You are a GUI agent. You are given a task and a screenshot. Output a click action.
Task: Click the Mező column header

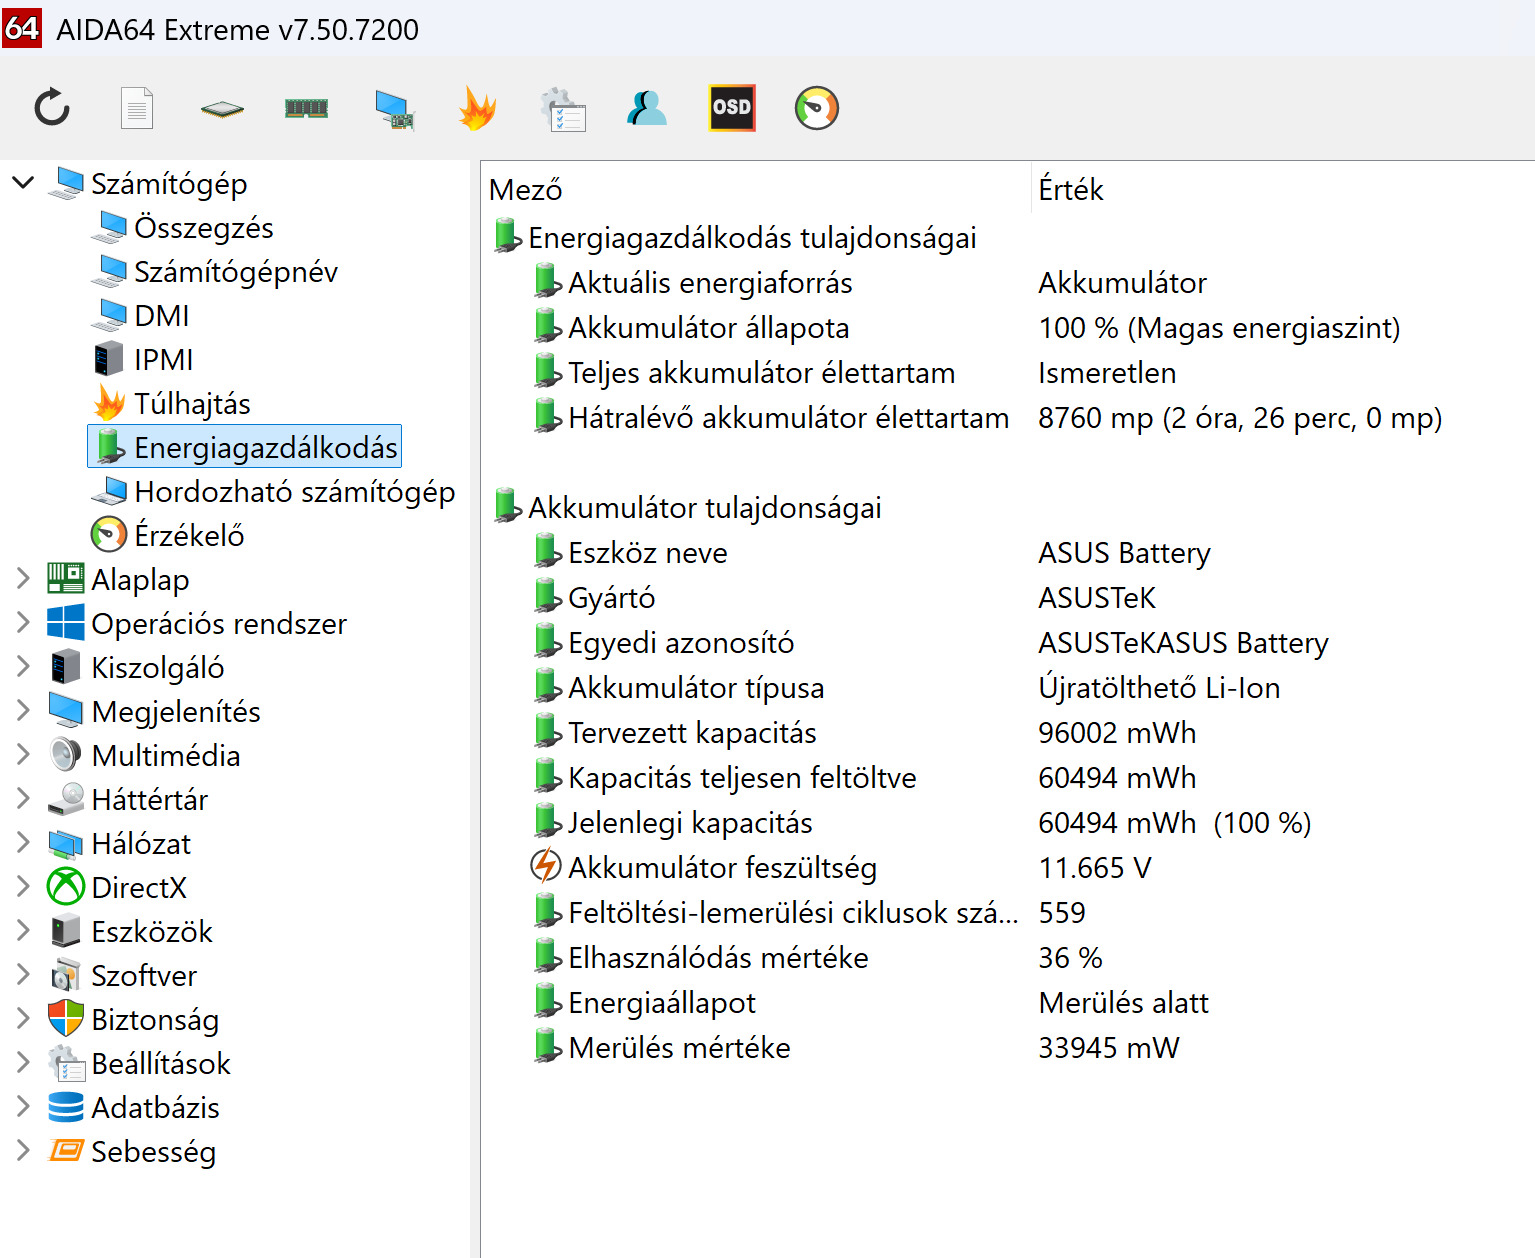[526, 190]
